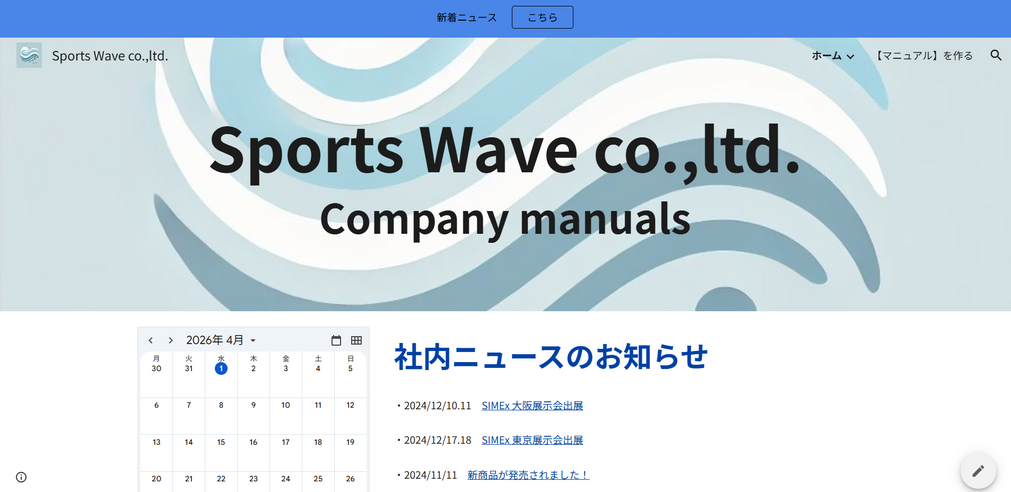Select today's date 1 in calendar
Screen dimensions: 1011x492
tap(221, 368)
